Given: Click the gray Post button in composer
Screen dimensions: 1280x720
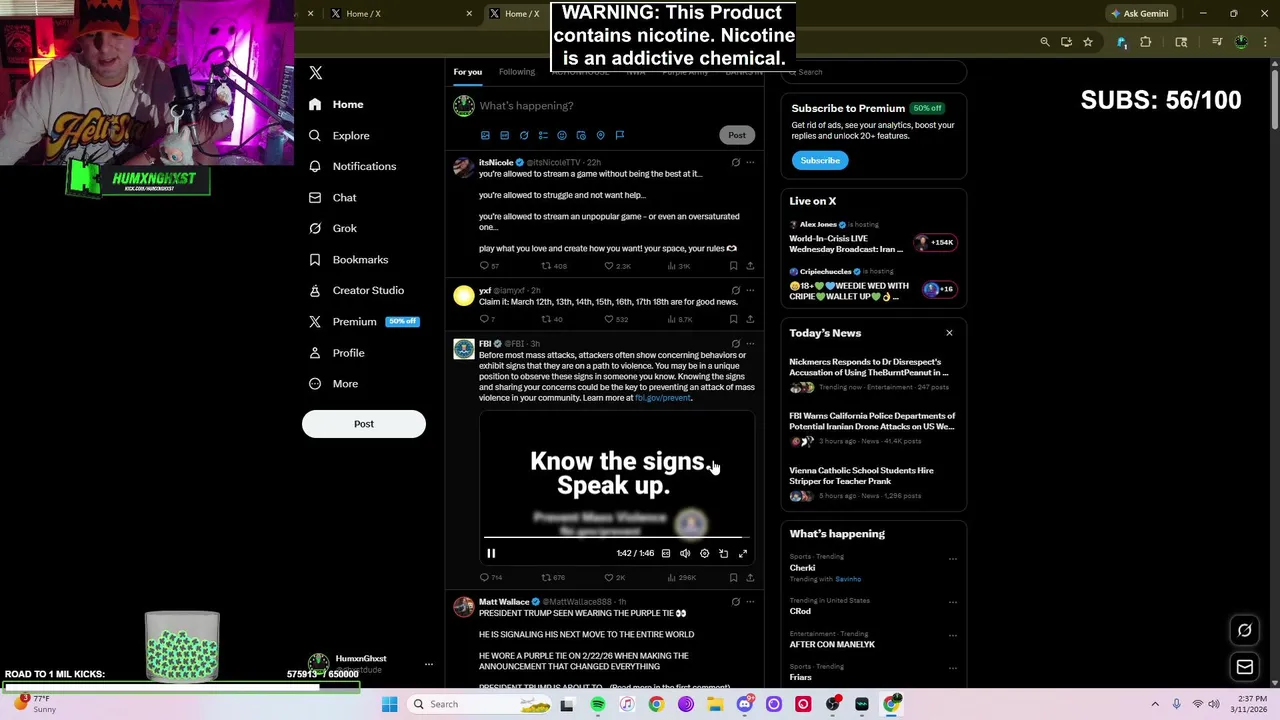Looking at the screenshot, I should pyautogui.click(x=737, y=135).
